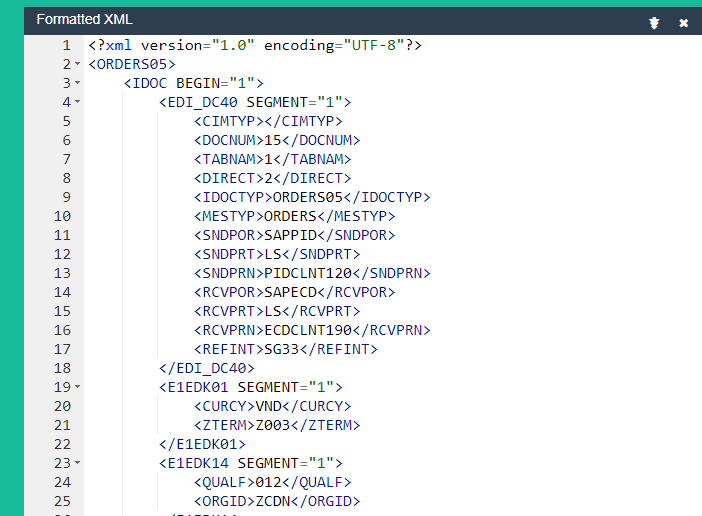702x516 pixels.
Task: Click the Formatted XML panel title
Action: coord(84,20)
